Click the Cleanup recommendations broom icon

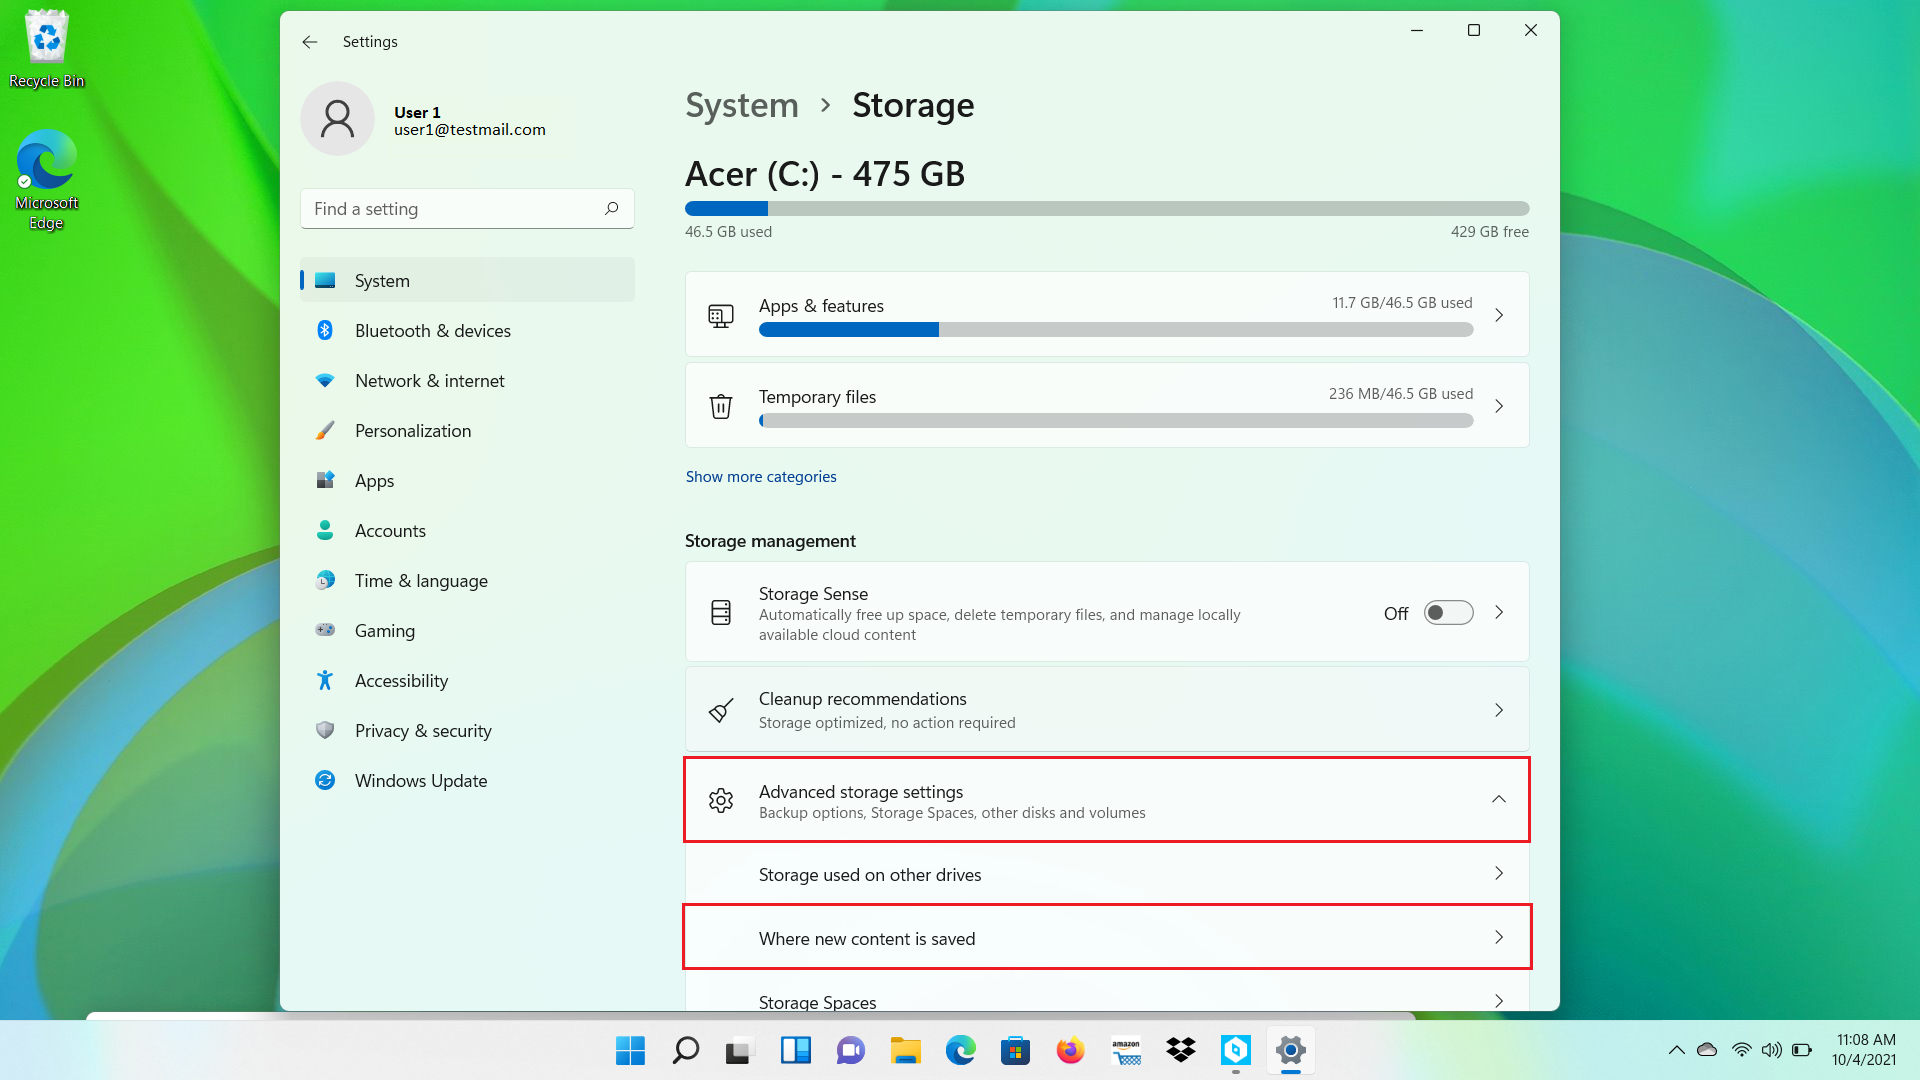(720, 710)
